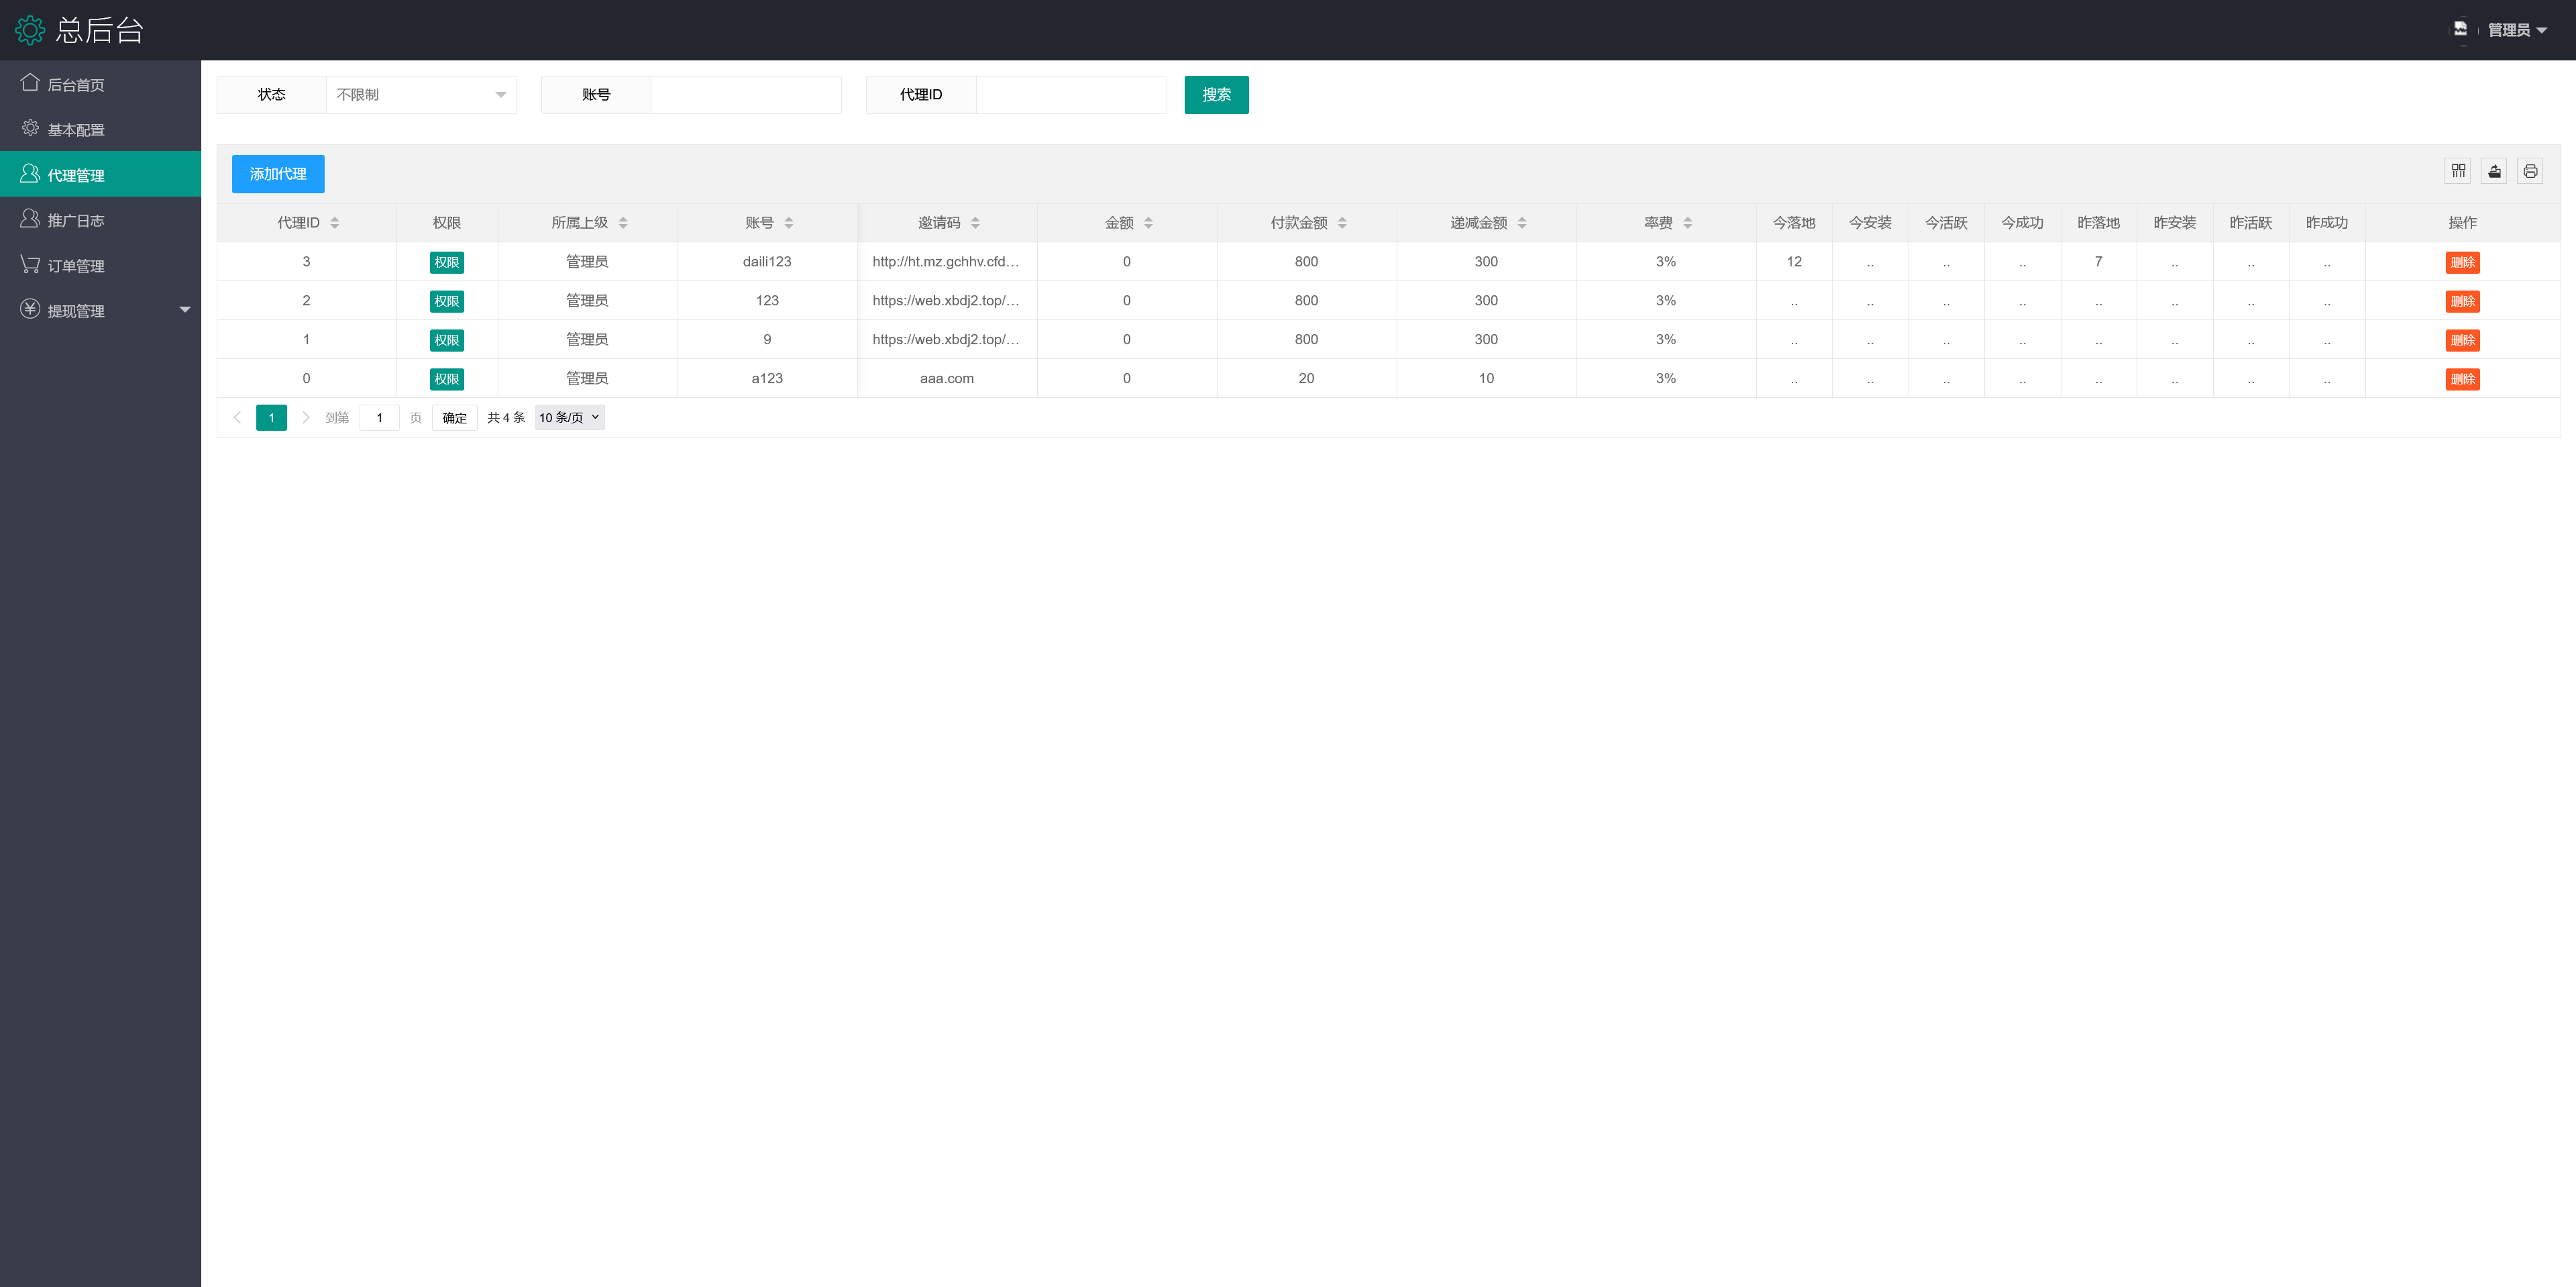
Task: Click the admin avatar icon
Action: [x=2460, y=29]
